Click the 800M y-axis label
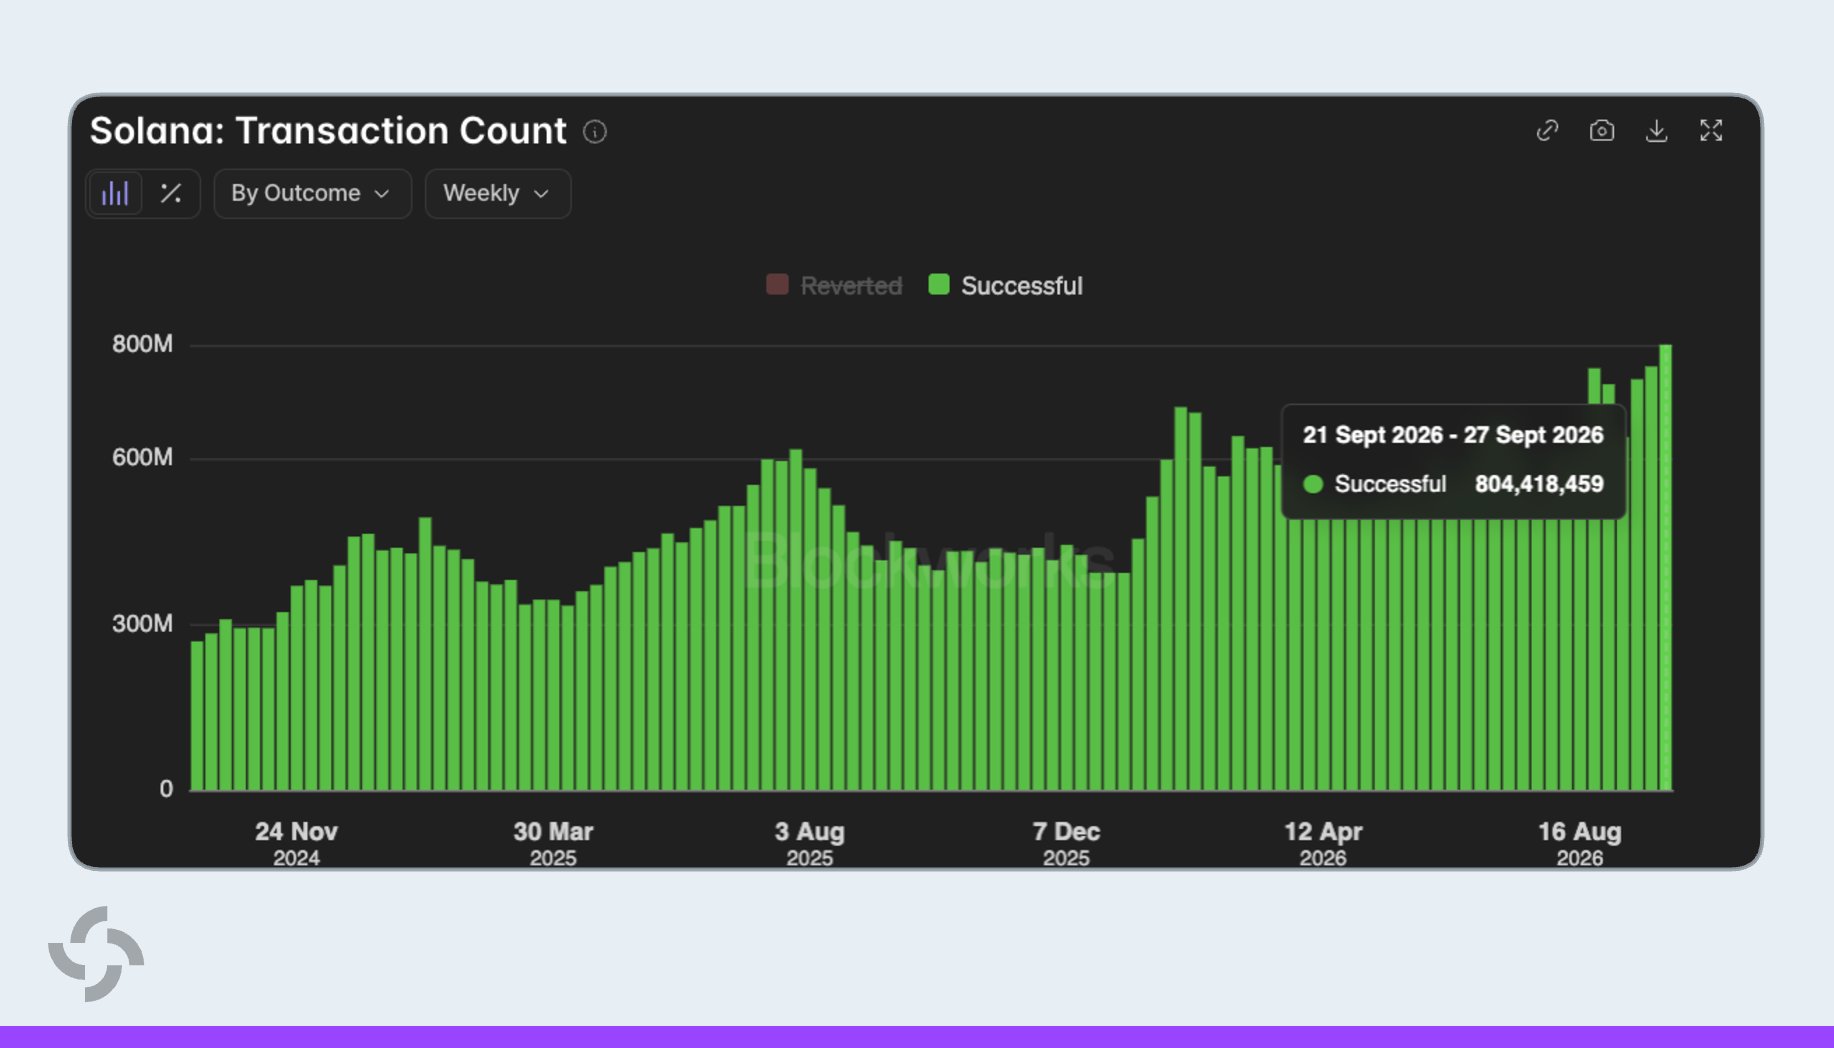 coord(142,344)
